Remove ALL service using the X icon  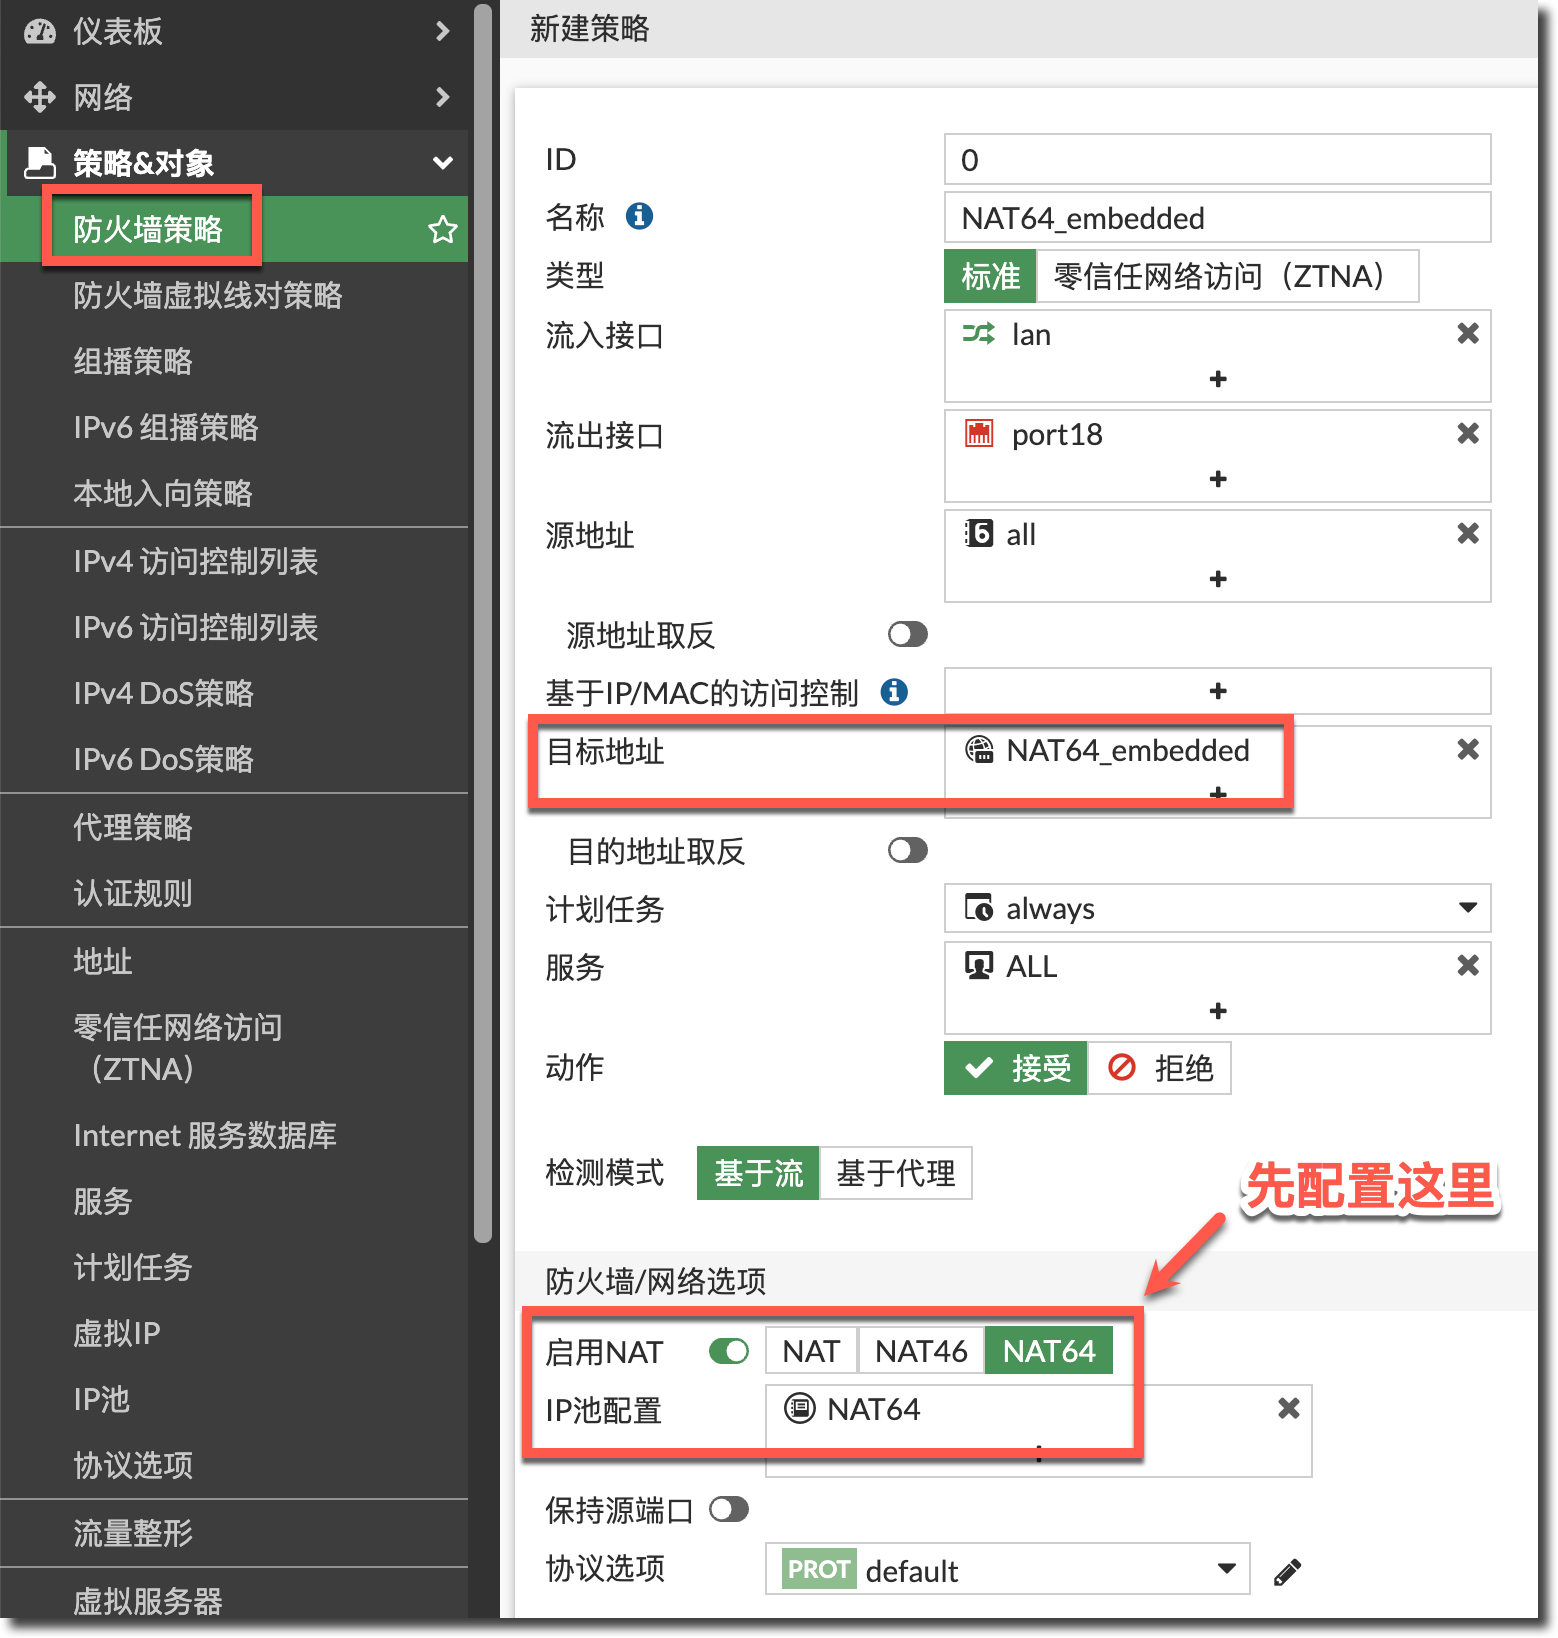coord(1467,966)
